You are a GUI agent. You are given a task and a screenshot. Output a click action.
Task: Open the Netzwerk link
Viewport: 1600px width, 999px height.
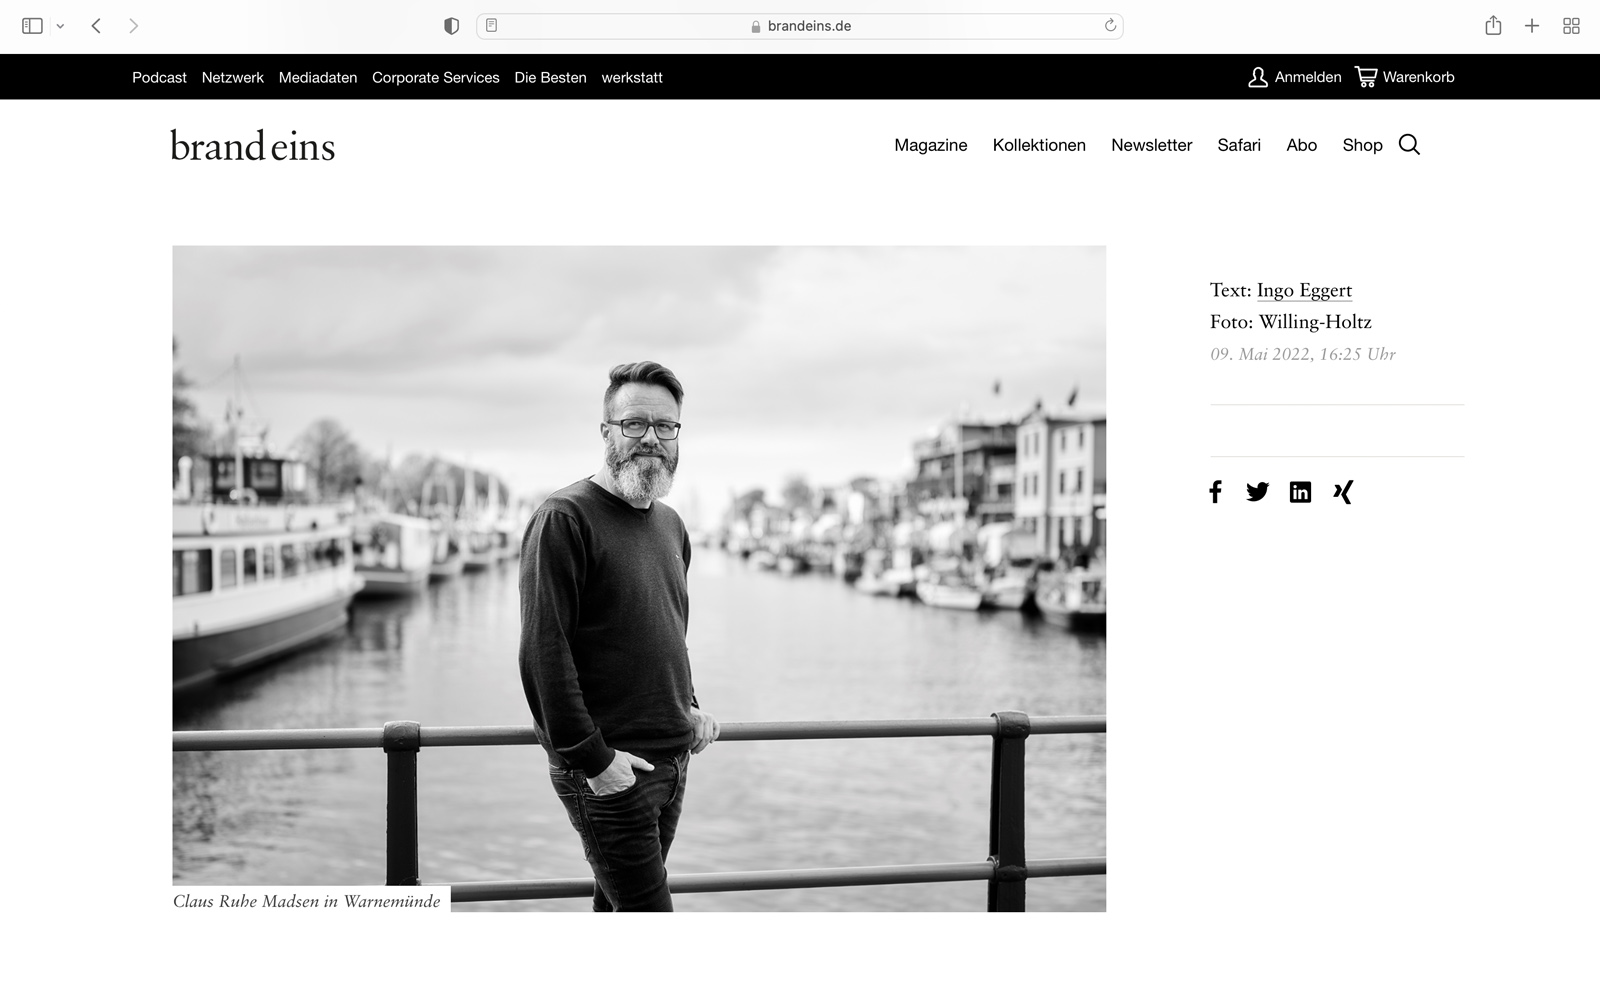233,77
